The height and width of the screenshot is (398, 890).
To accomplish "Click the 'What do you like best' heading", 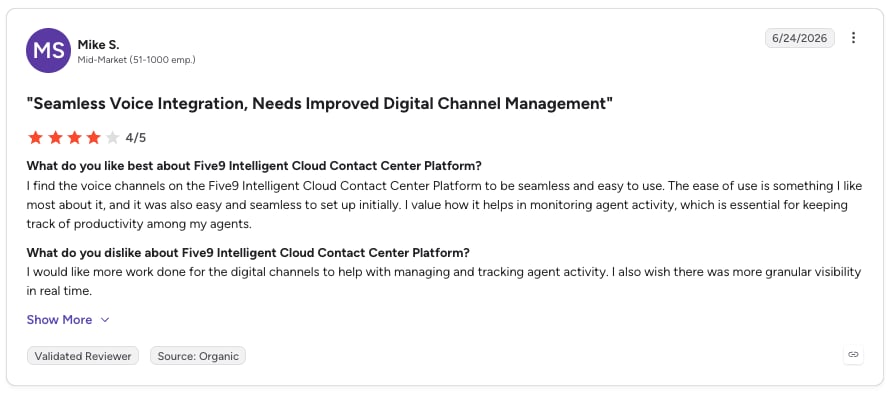I will [x=254, y=166].
